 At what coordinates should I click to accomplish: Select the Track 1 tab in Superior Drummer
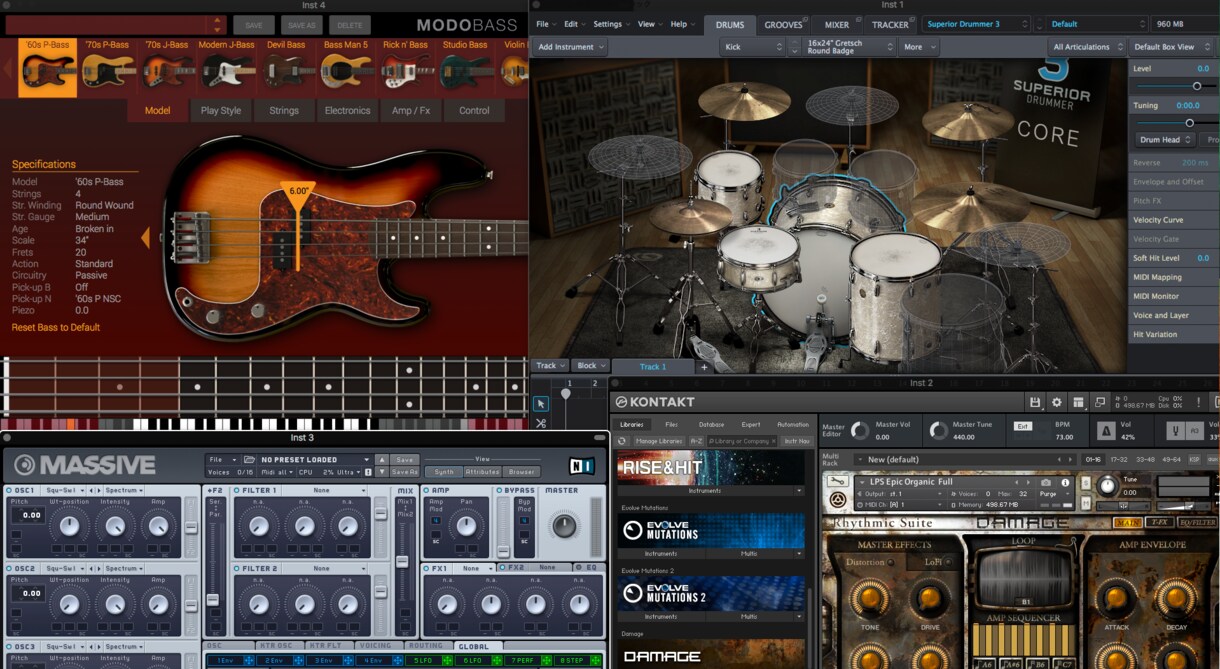652,367
